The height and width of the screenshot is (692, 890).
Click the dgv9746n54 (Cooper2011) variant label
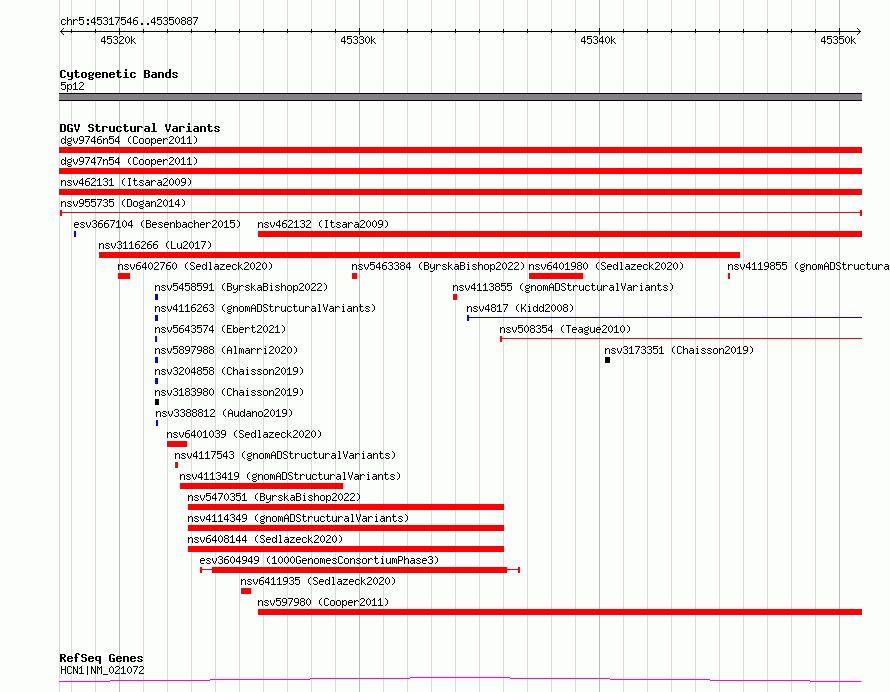click(129, 140)
